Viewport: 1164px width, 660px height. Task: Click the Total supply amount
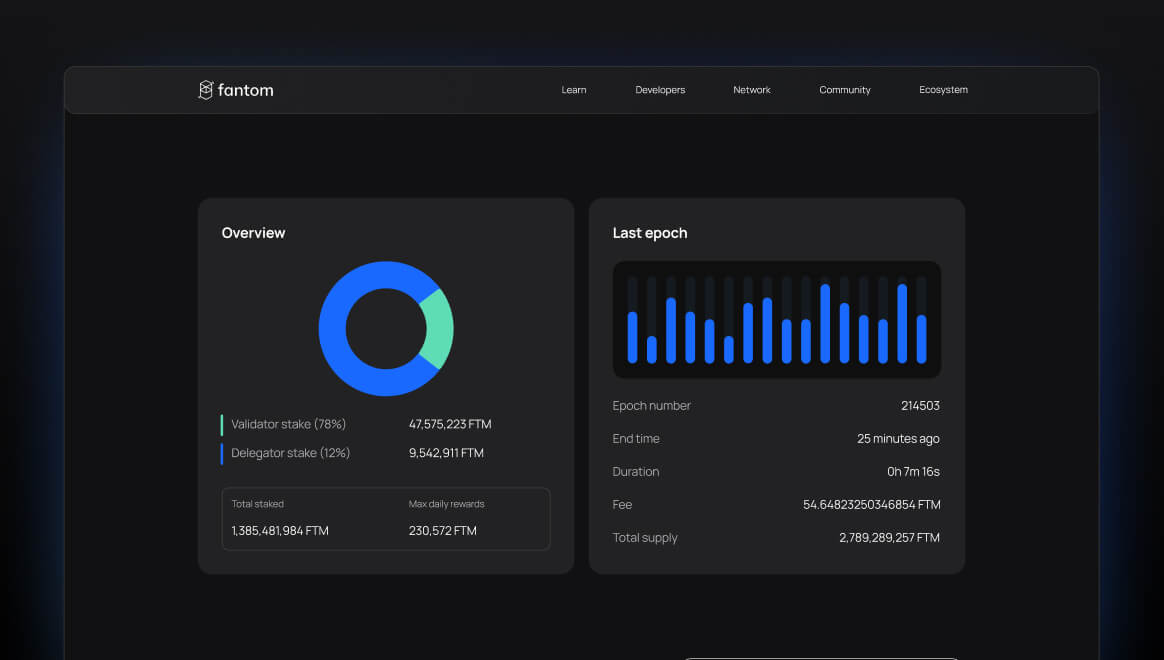click(x=889, y=538)
